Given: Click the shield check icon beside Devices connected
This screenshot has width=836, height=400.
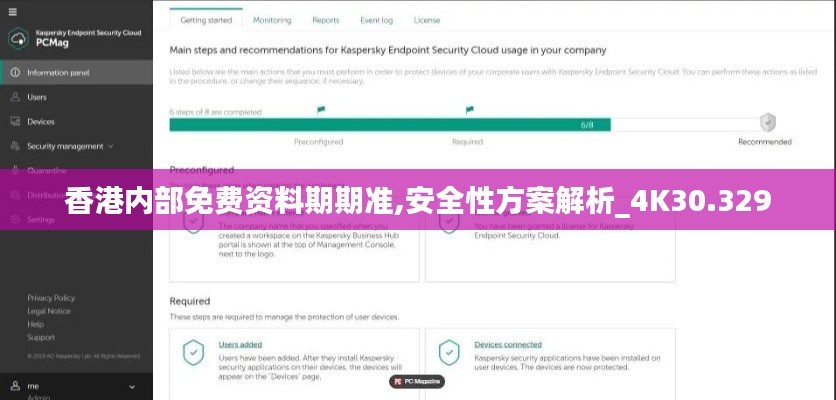Looking at the screenshot, I should (x=449, y=352).
